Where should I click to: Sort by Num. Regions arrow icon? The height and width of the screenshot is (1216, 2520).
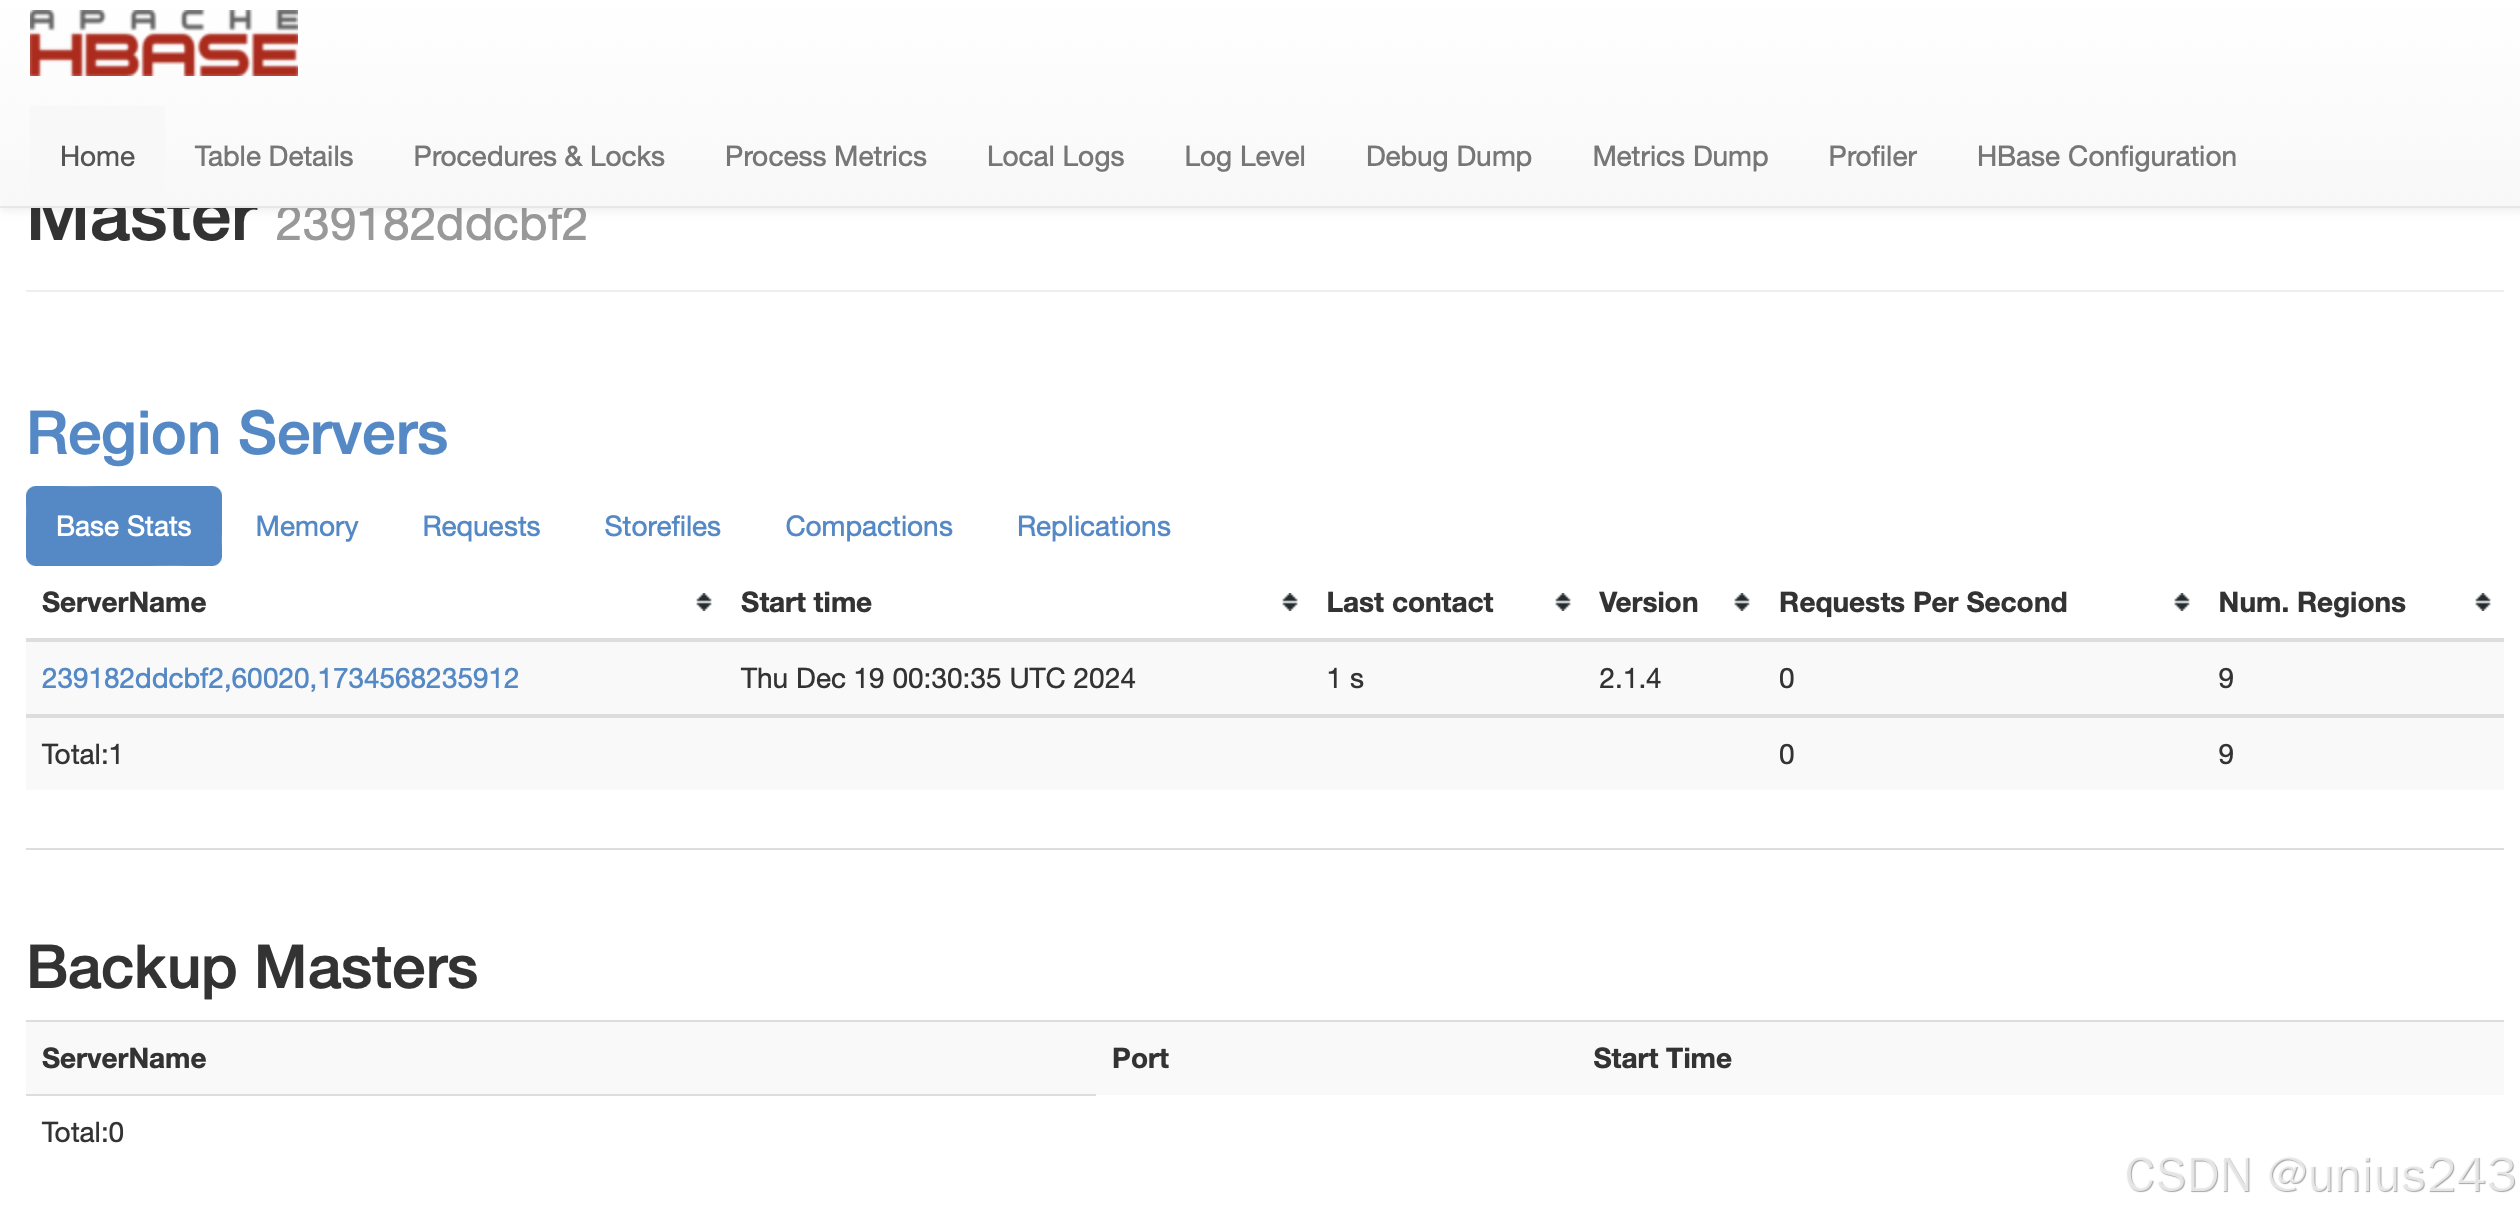[2482, 602]
